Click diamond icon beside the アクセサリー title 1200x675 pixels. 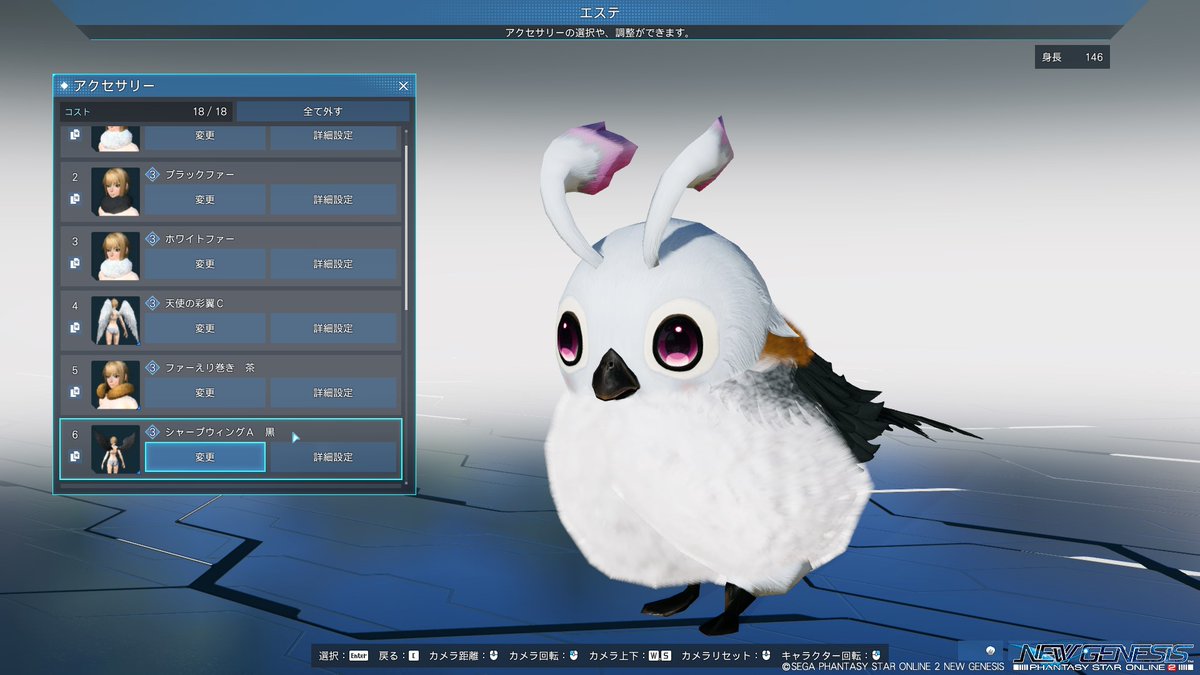[x=65, y=86]
